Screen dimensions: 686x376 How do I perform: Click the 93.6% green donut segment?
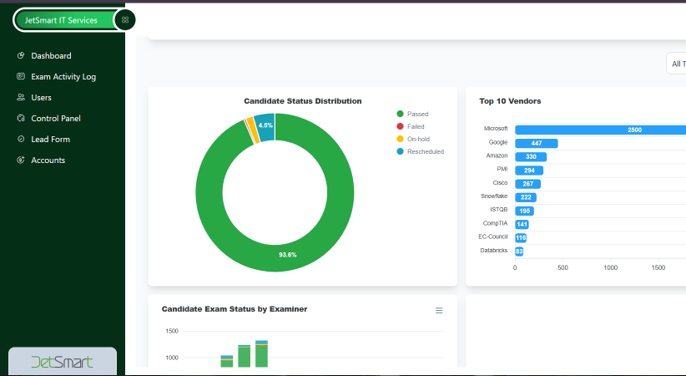tap(287, 255)
